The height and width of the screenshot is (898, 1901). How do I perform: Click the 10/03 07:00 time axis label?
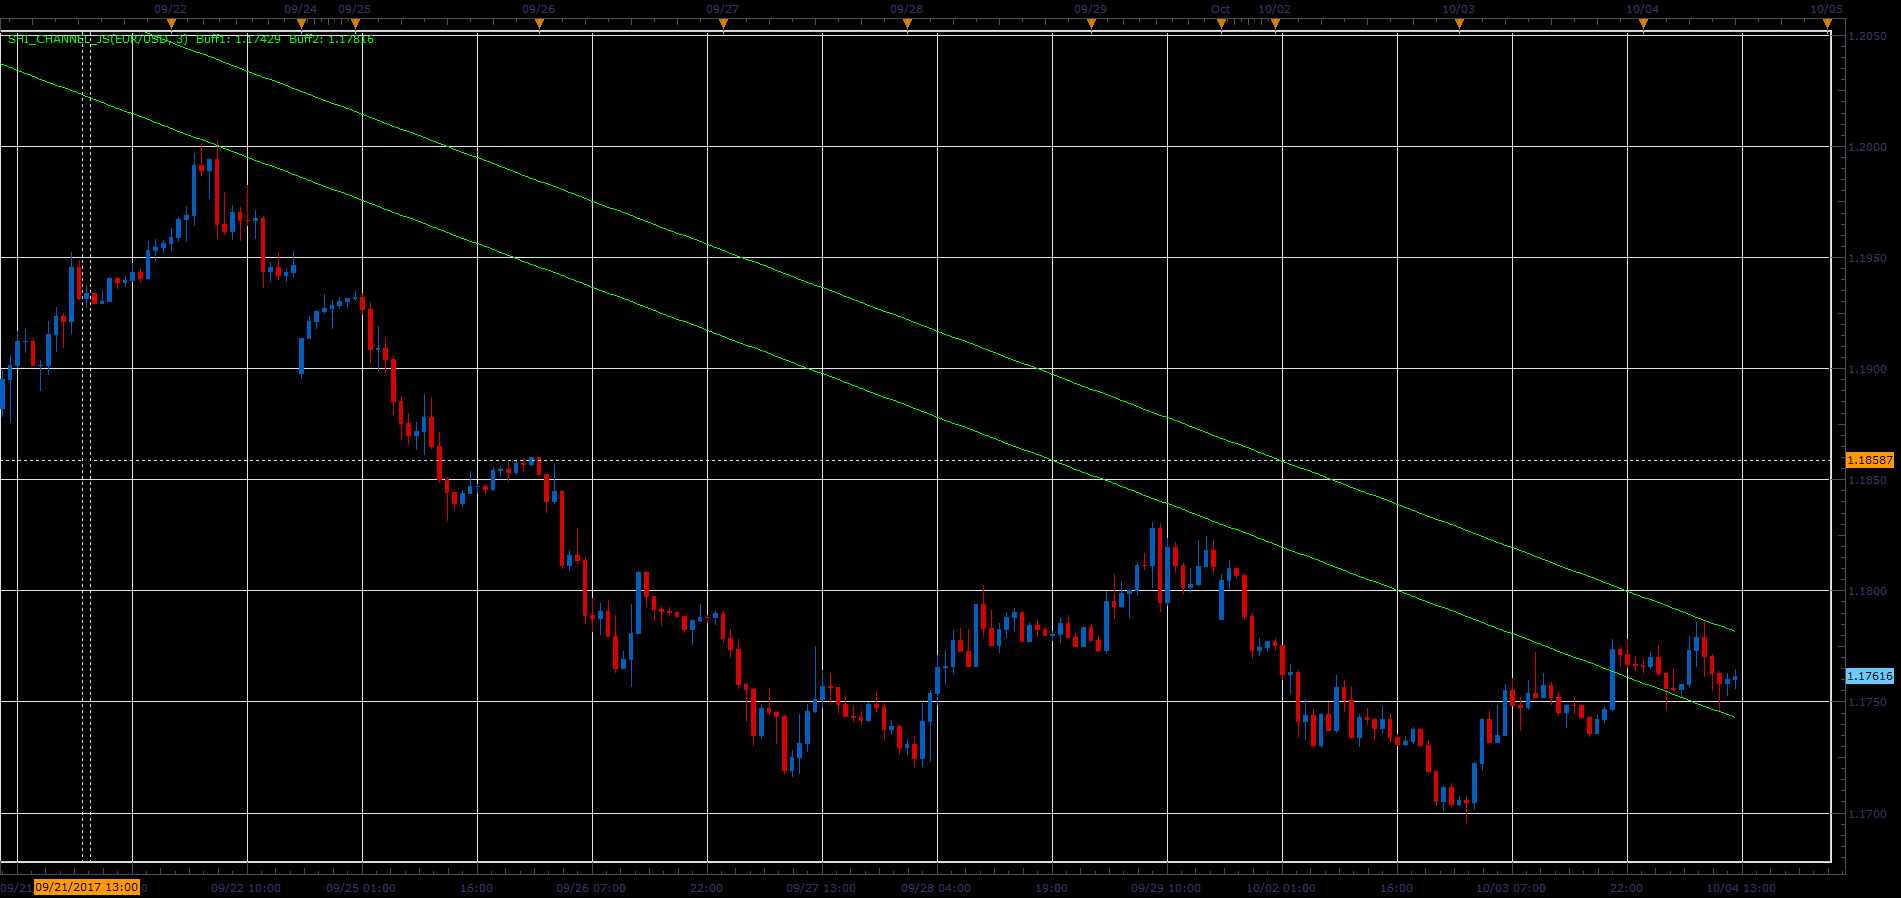[x=1511, y=888]
